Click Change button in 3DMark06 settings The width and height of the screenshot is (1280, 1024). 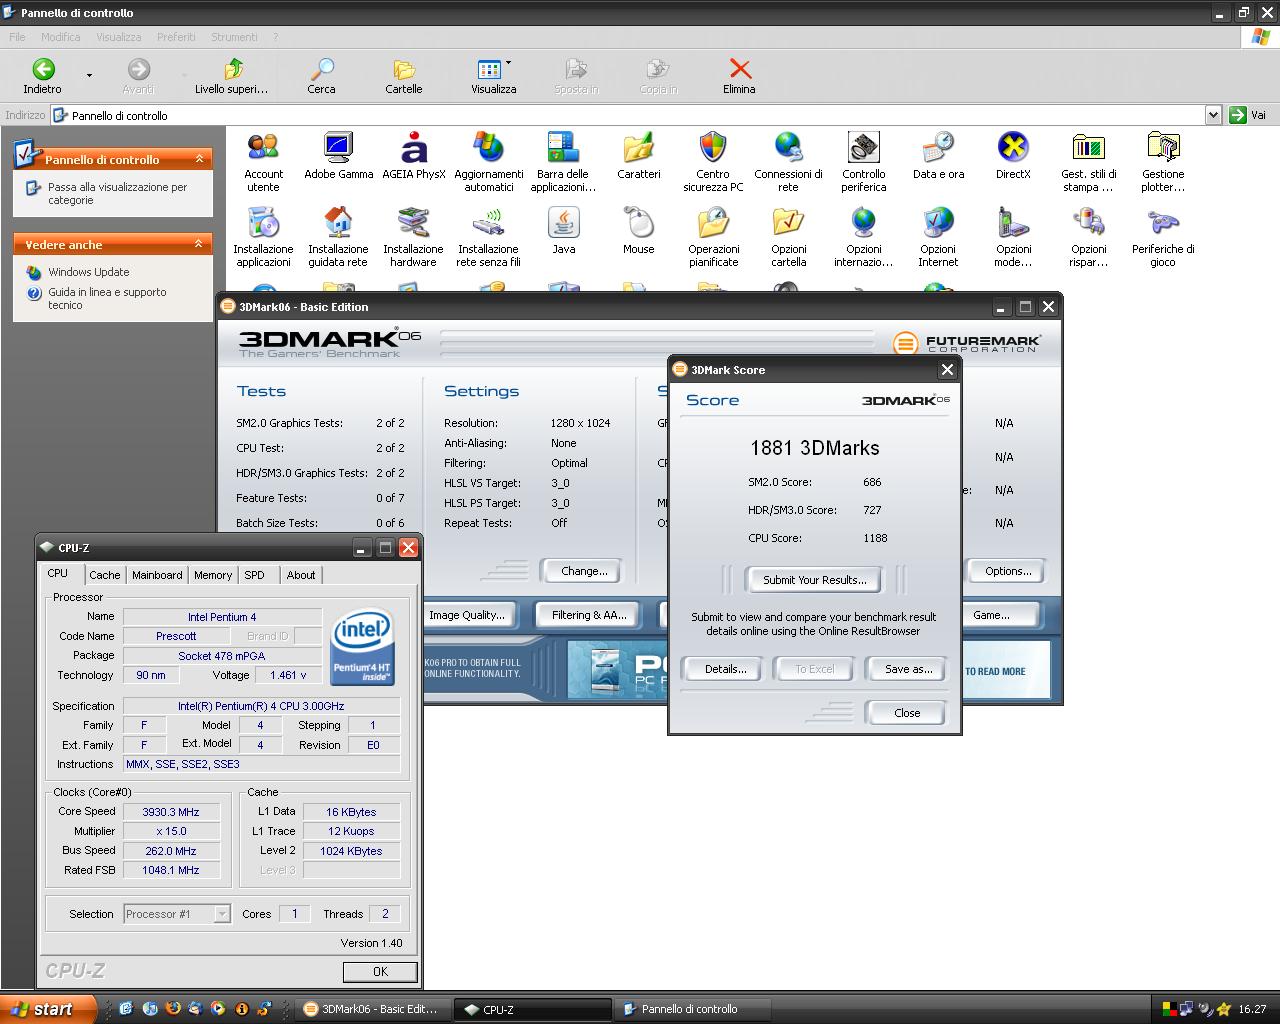point(584,571)
